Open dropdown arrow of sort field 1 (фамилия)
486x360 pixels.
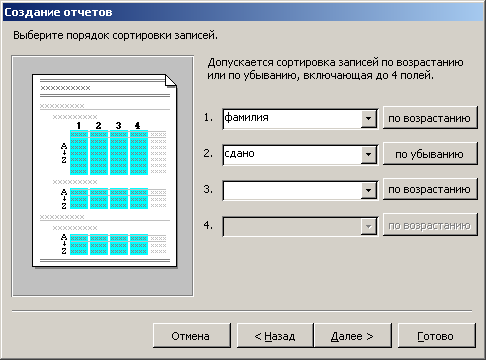368,118
